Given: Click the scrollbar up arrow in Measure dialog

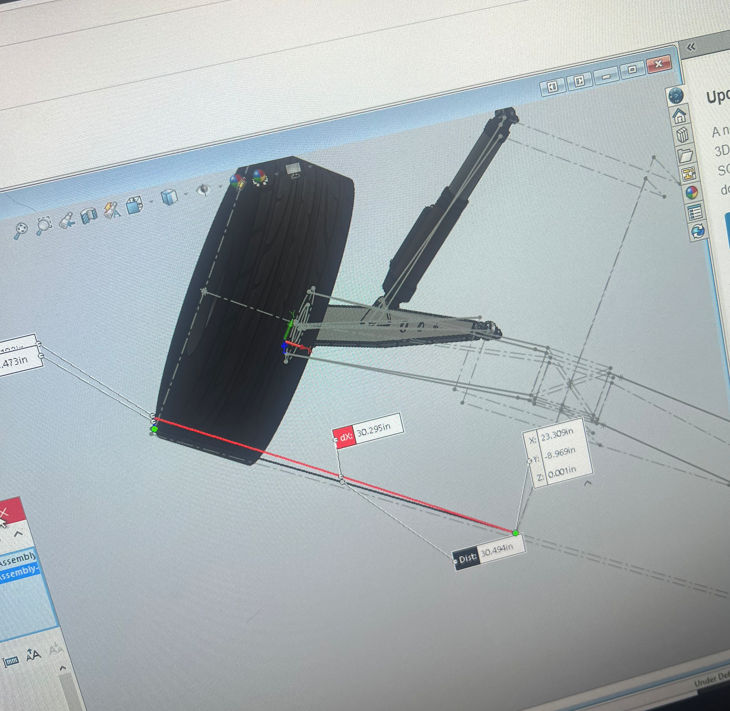Looking at the screenshot, I should tap(63, 668).
